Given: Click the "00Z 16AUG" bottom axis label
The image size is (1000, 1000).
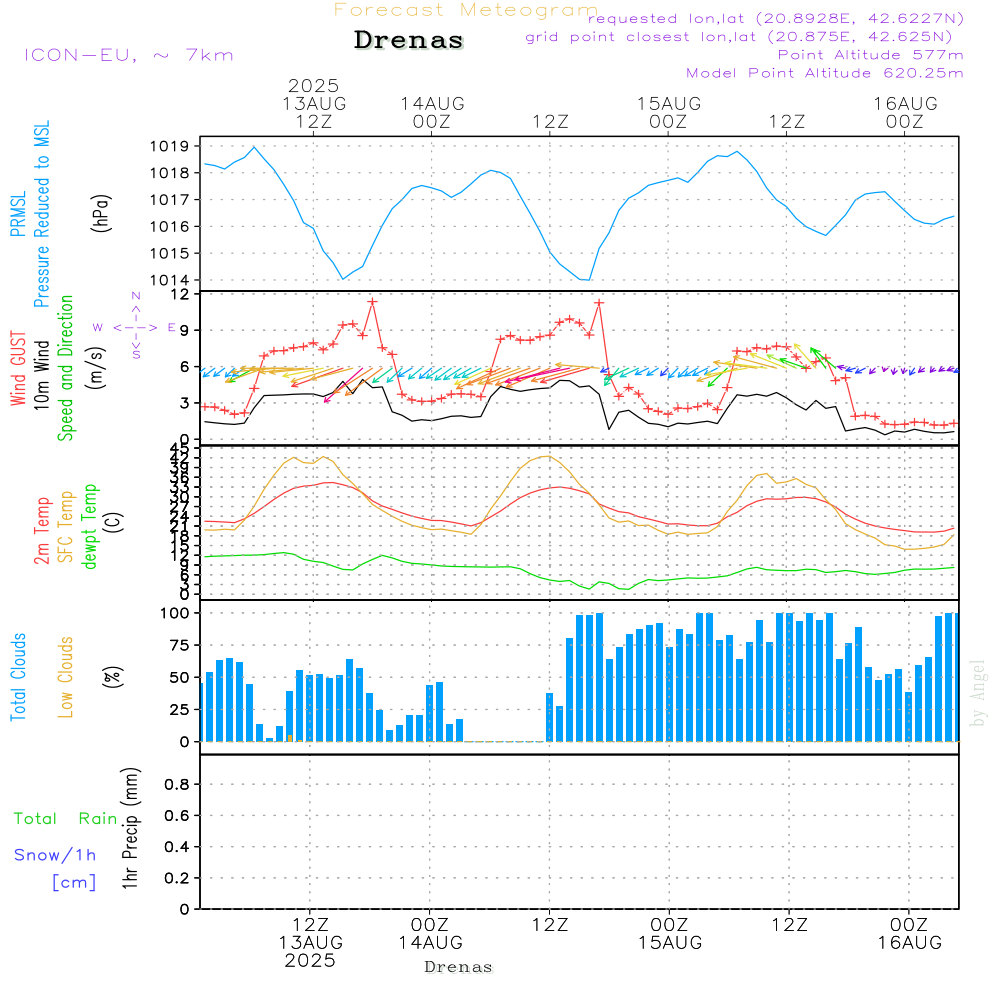Looking at the screenshot, I should 909,934.
